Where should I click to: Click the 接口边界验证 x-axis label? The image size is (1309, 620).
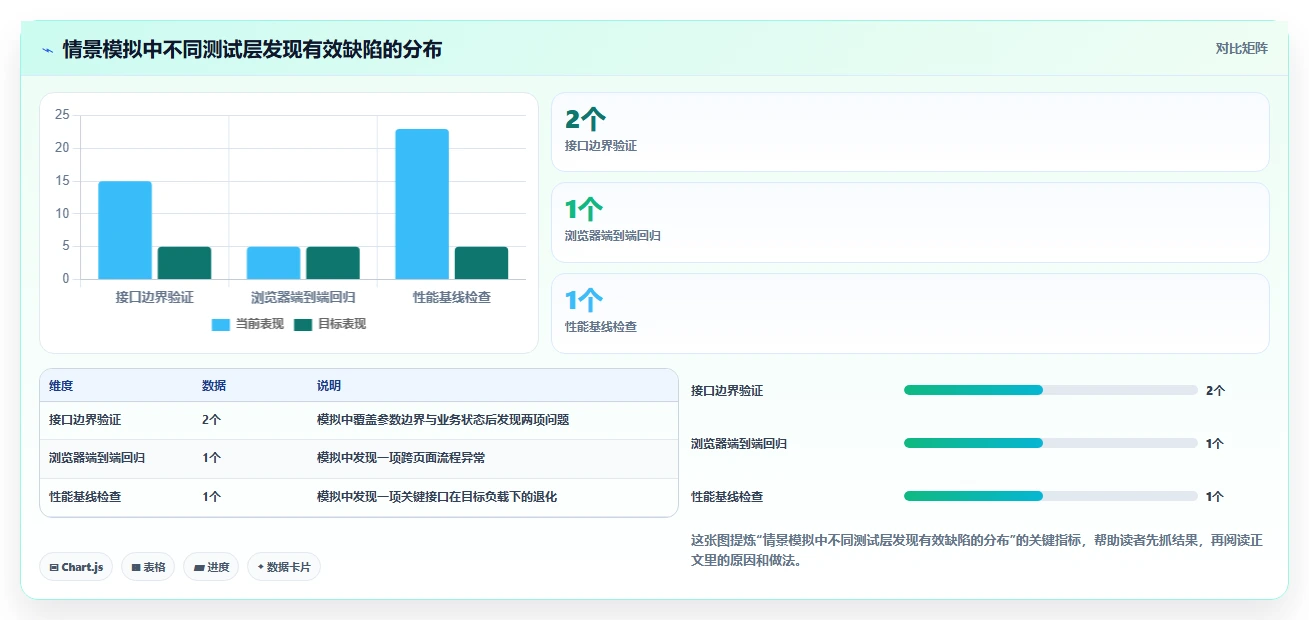click(x=154, y=298)
